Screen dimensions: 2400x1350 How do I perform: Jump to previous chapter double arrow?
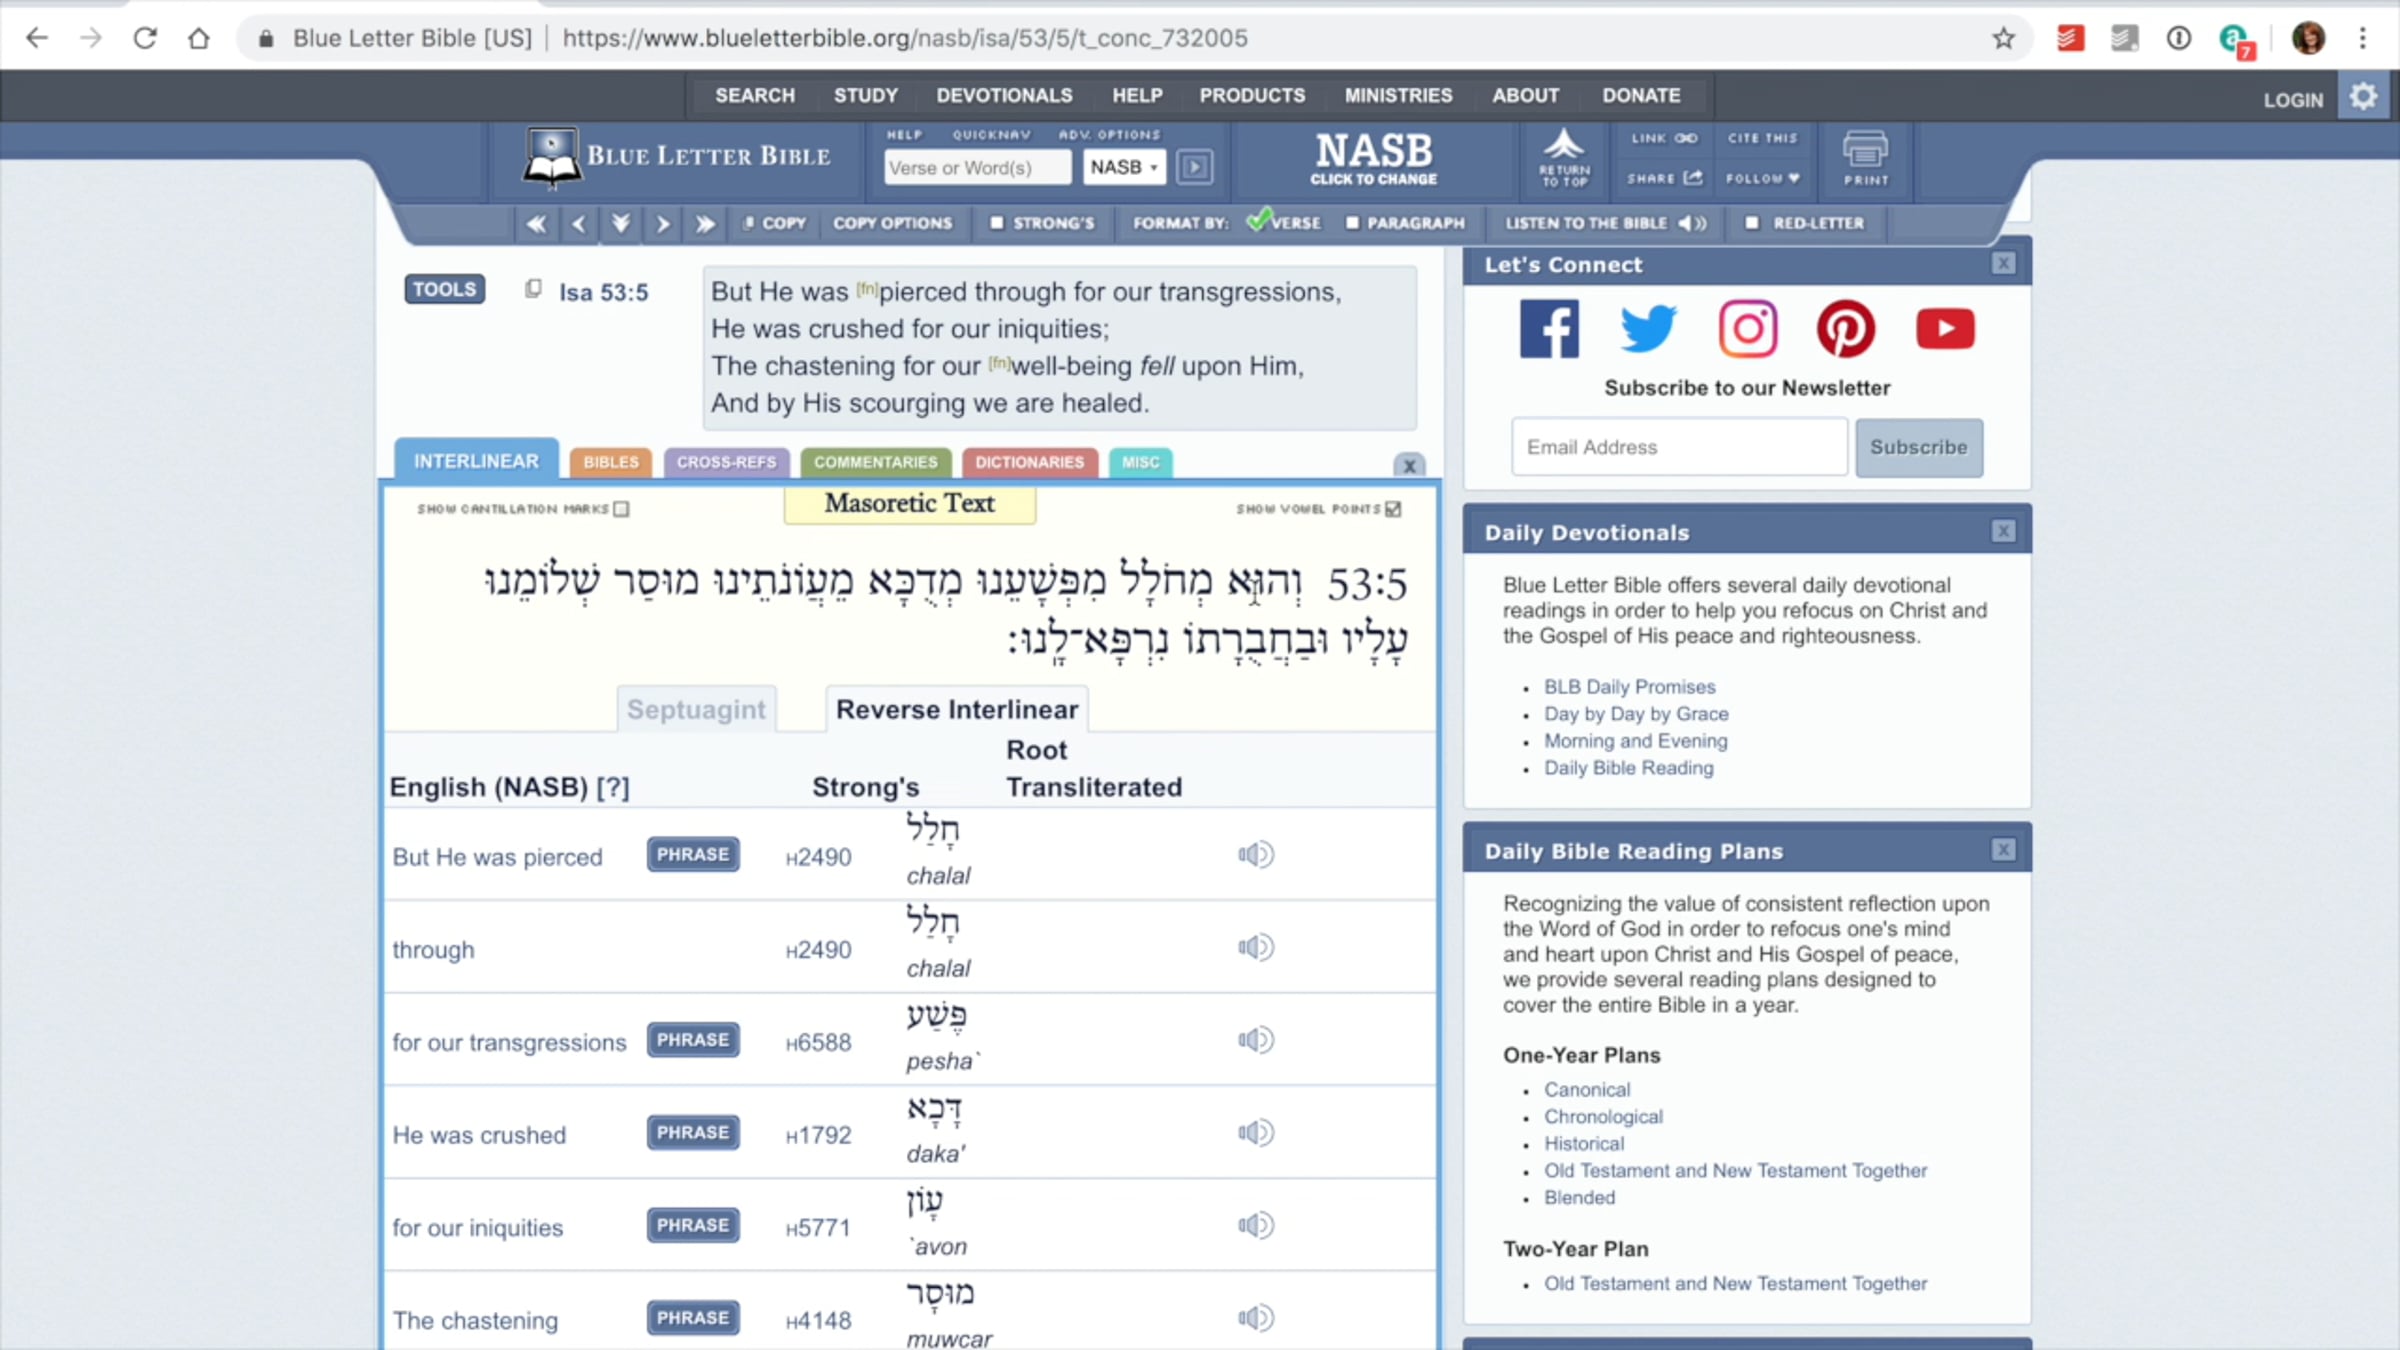(x=537, y=223)
